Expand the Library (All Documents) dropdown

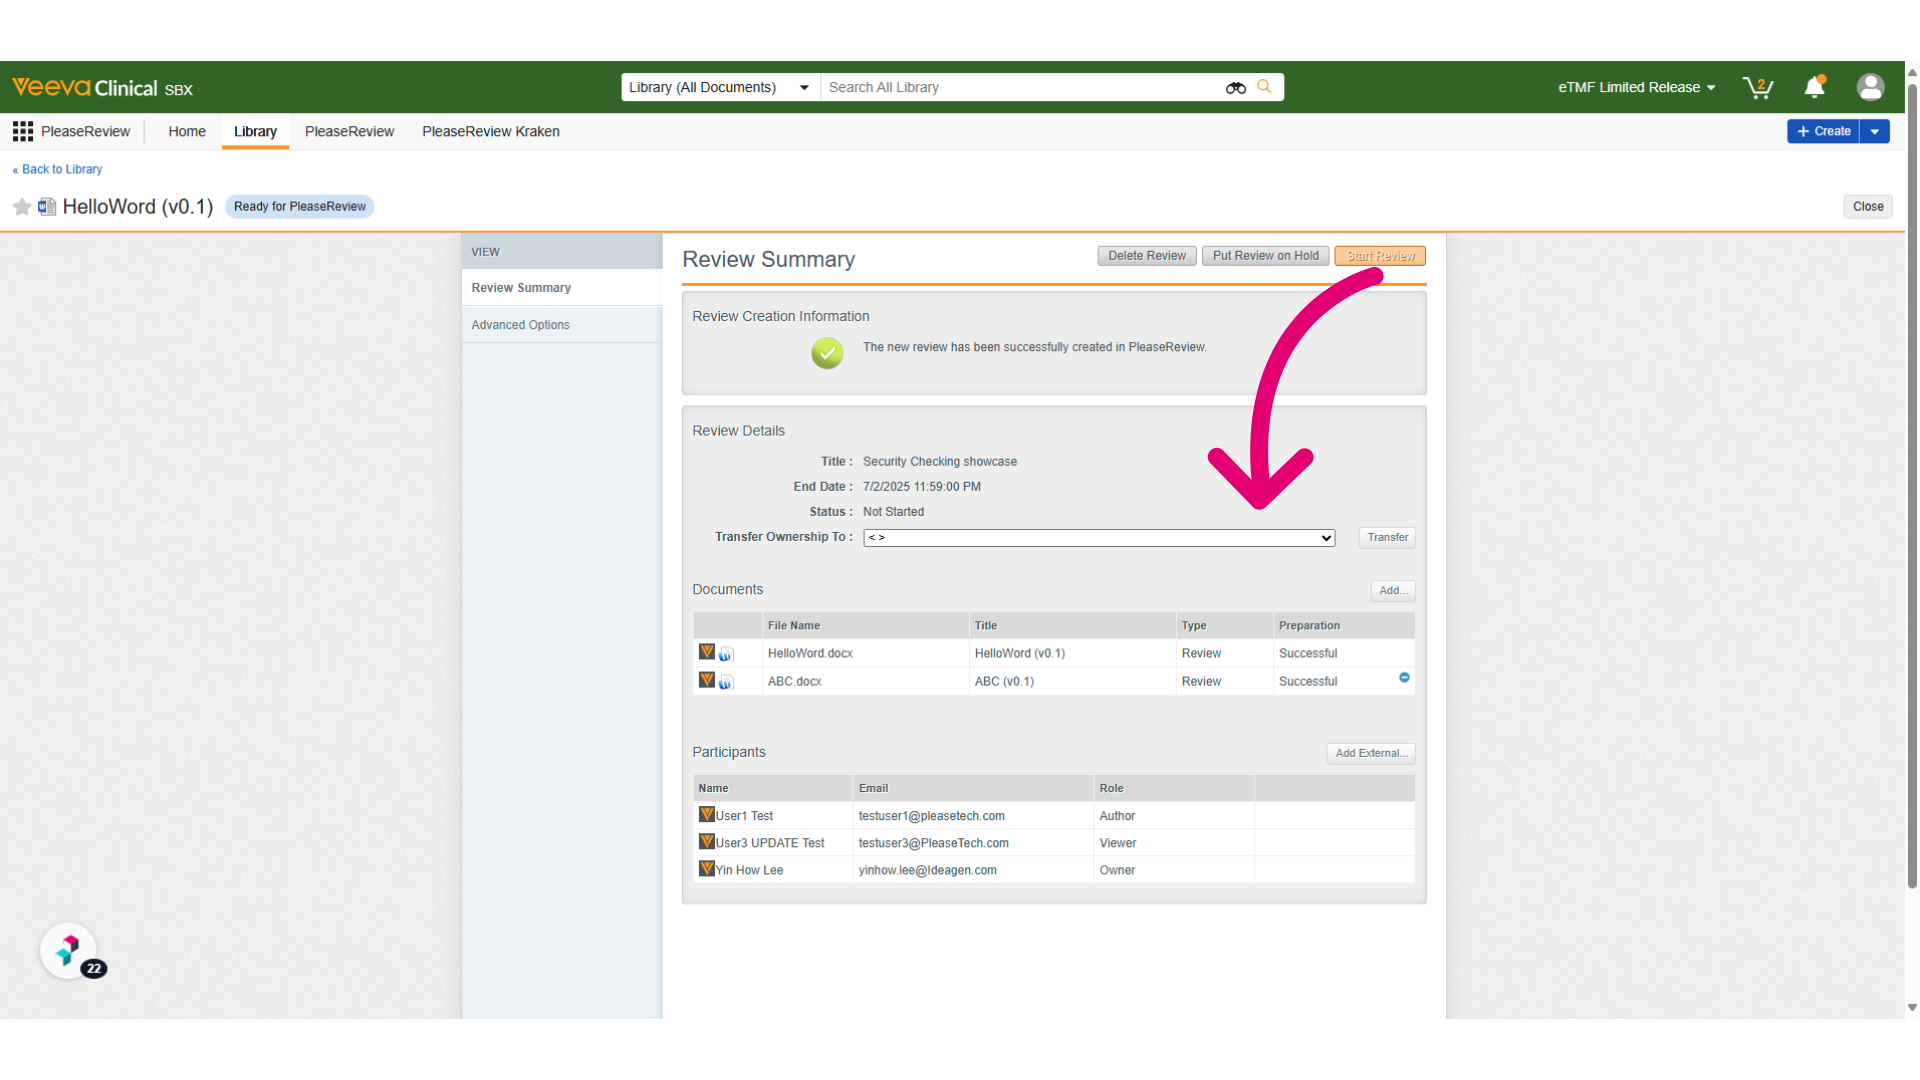[720, 88]
